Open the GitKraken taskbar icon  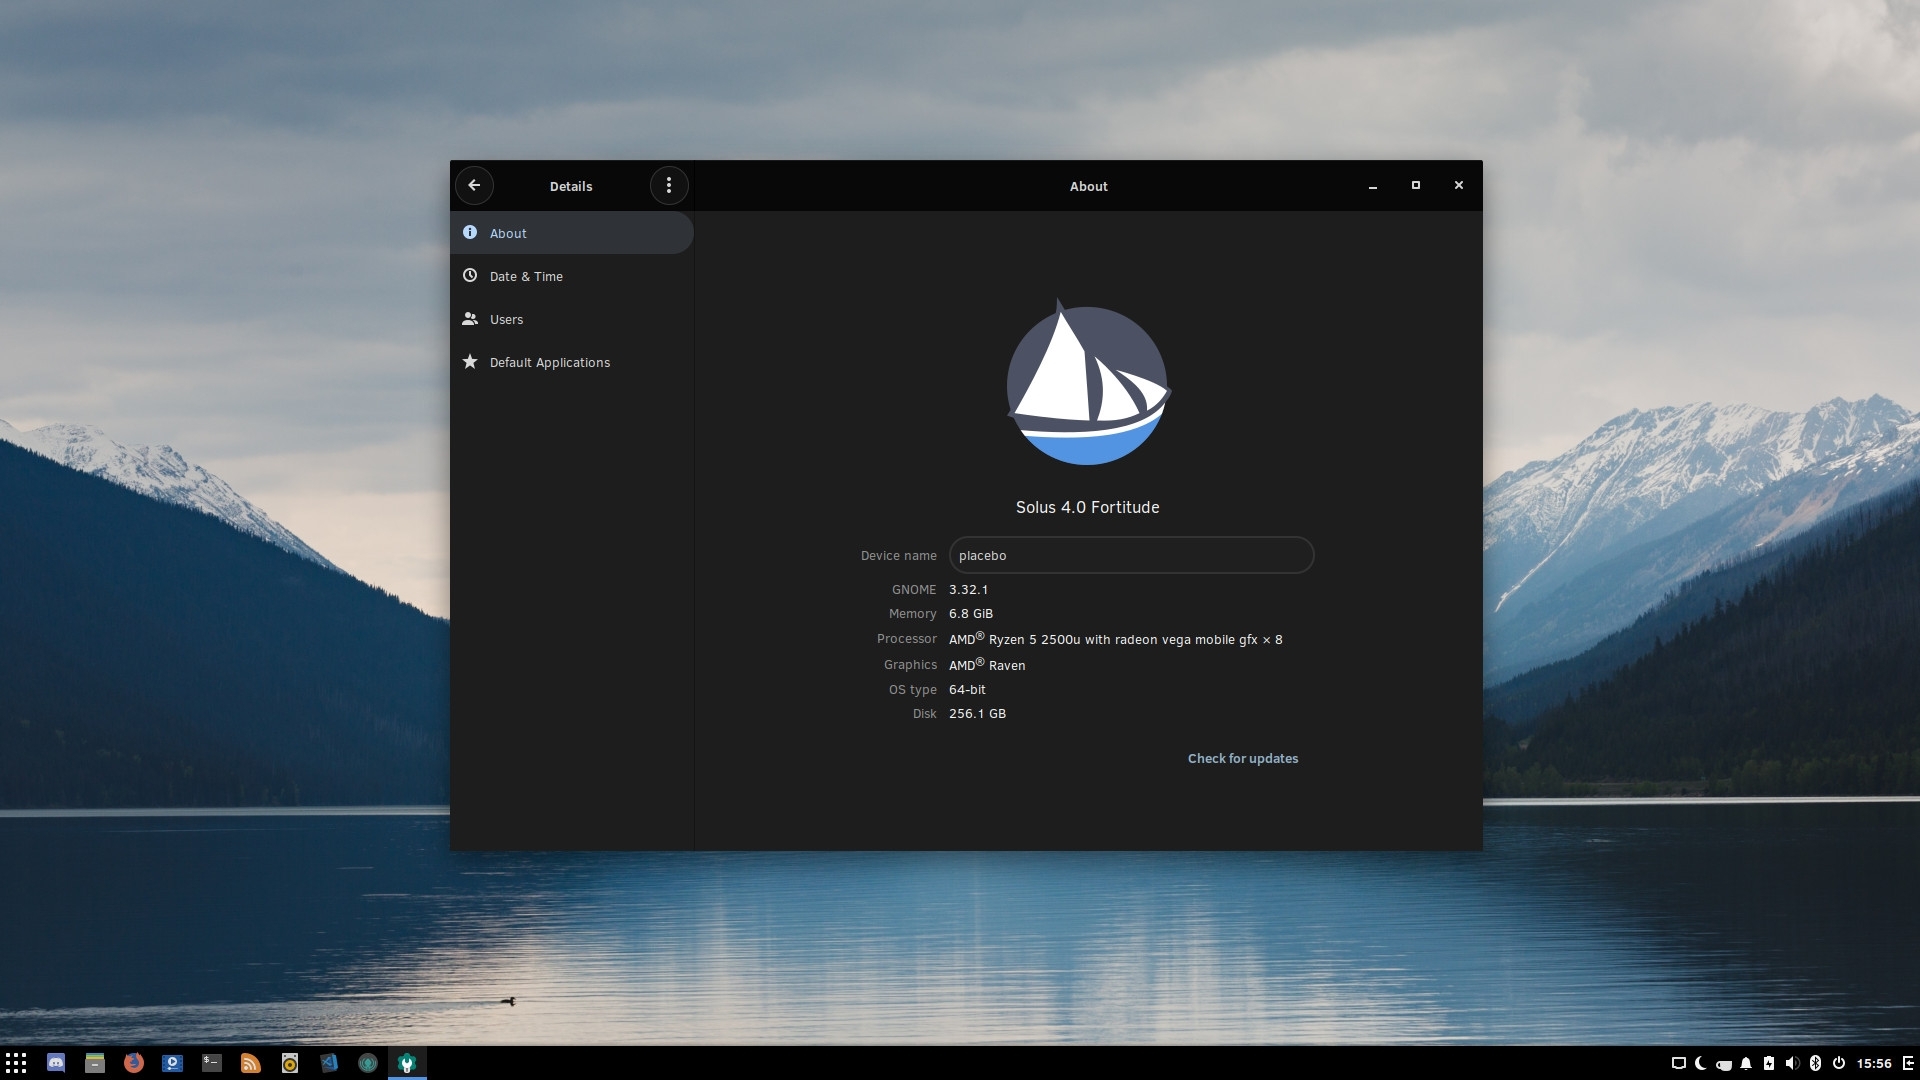tap(368, 1063)
